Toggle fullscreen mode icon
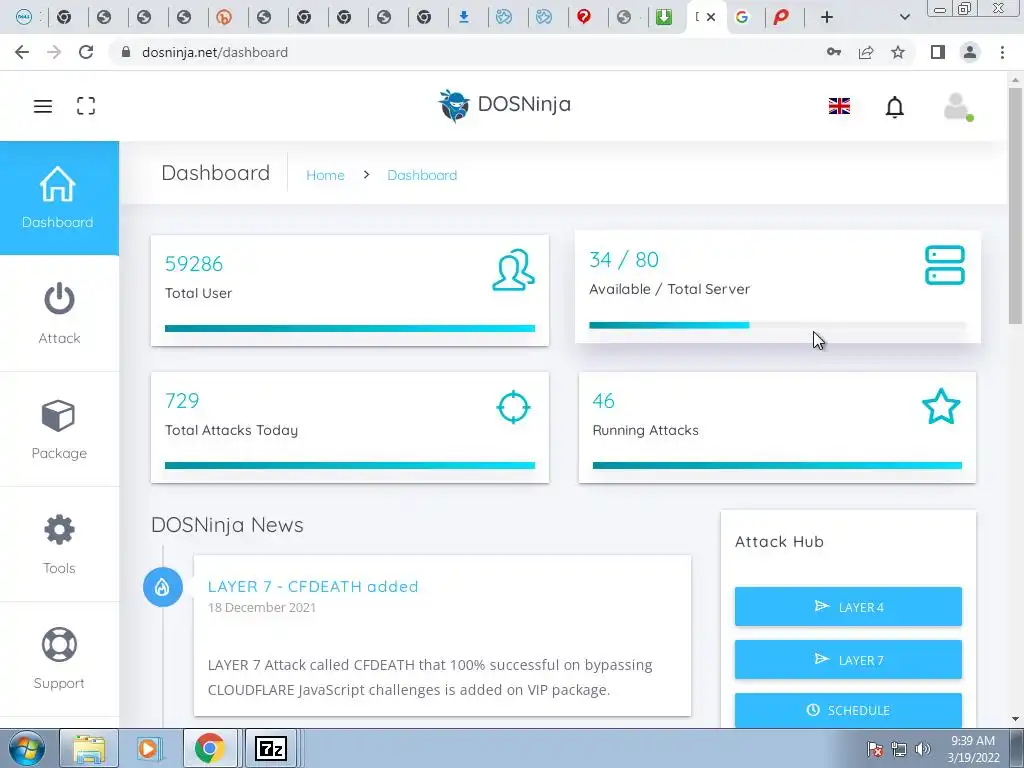The height and width of the screenshot is (768, 1024). click(86, 106)
